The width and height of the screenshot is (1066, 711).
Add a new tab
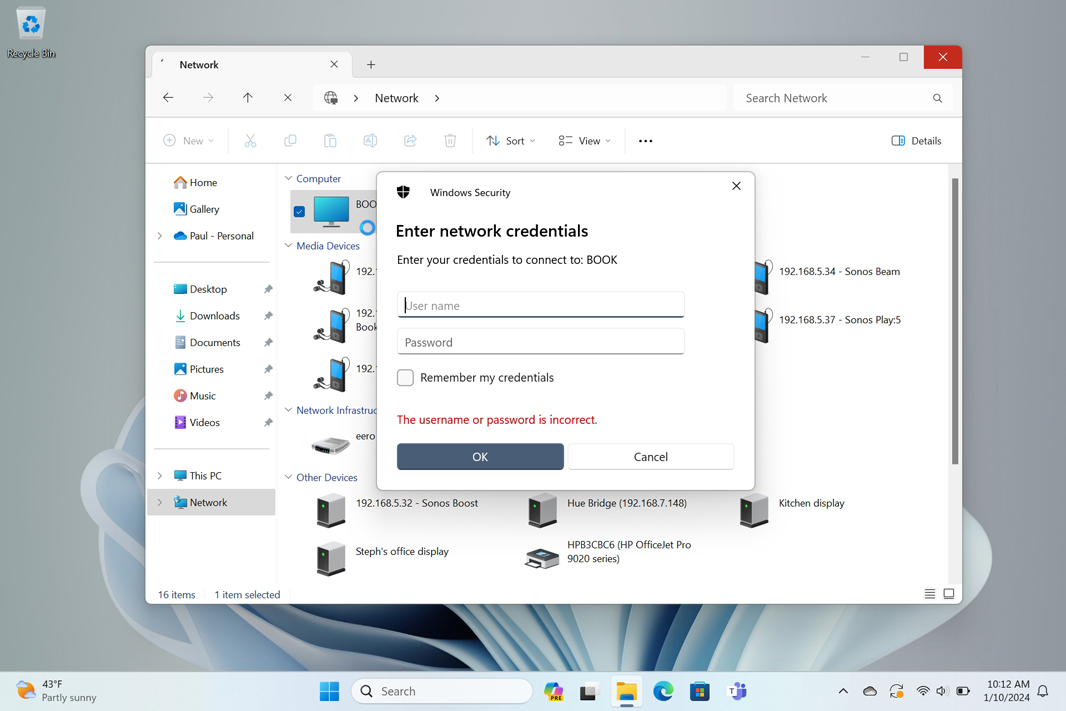click(371, 65)
